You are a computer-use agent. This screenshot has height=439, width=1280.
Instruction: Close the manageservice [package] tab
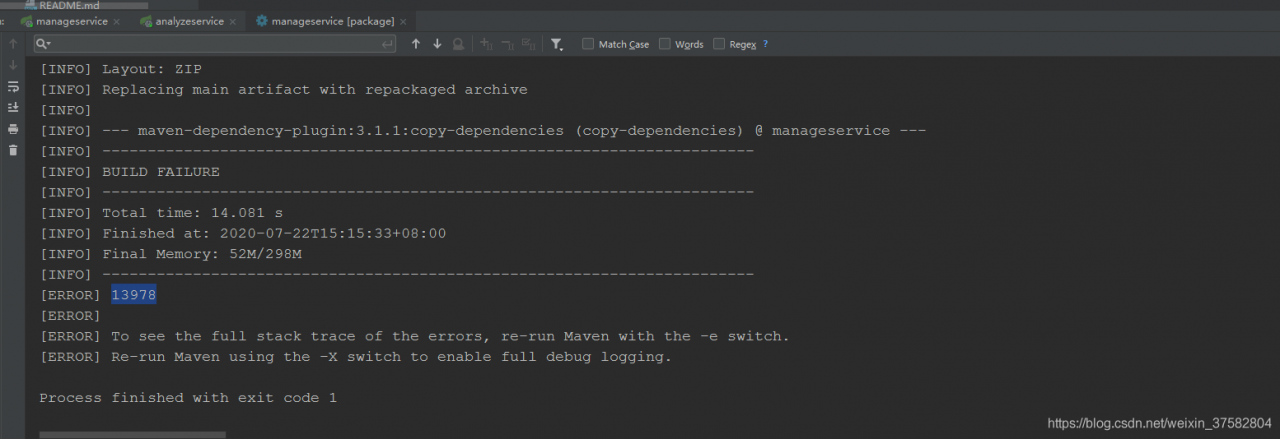click(402, 21)
